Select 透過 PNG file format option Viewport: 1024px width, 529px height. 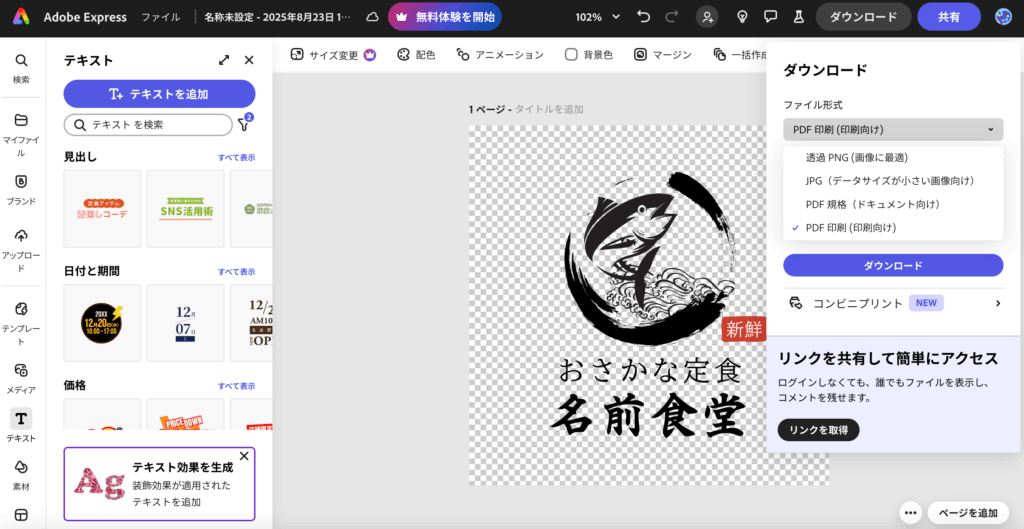[x=856, y=157]
